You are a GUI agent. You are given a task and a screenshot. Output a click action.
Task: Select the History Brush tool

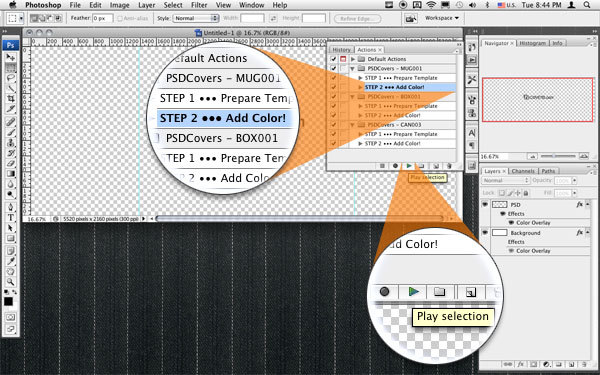tap(10, 153)
